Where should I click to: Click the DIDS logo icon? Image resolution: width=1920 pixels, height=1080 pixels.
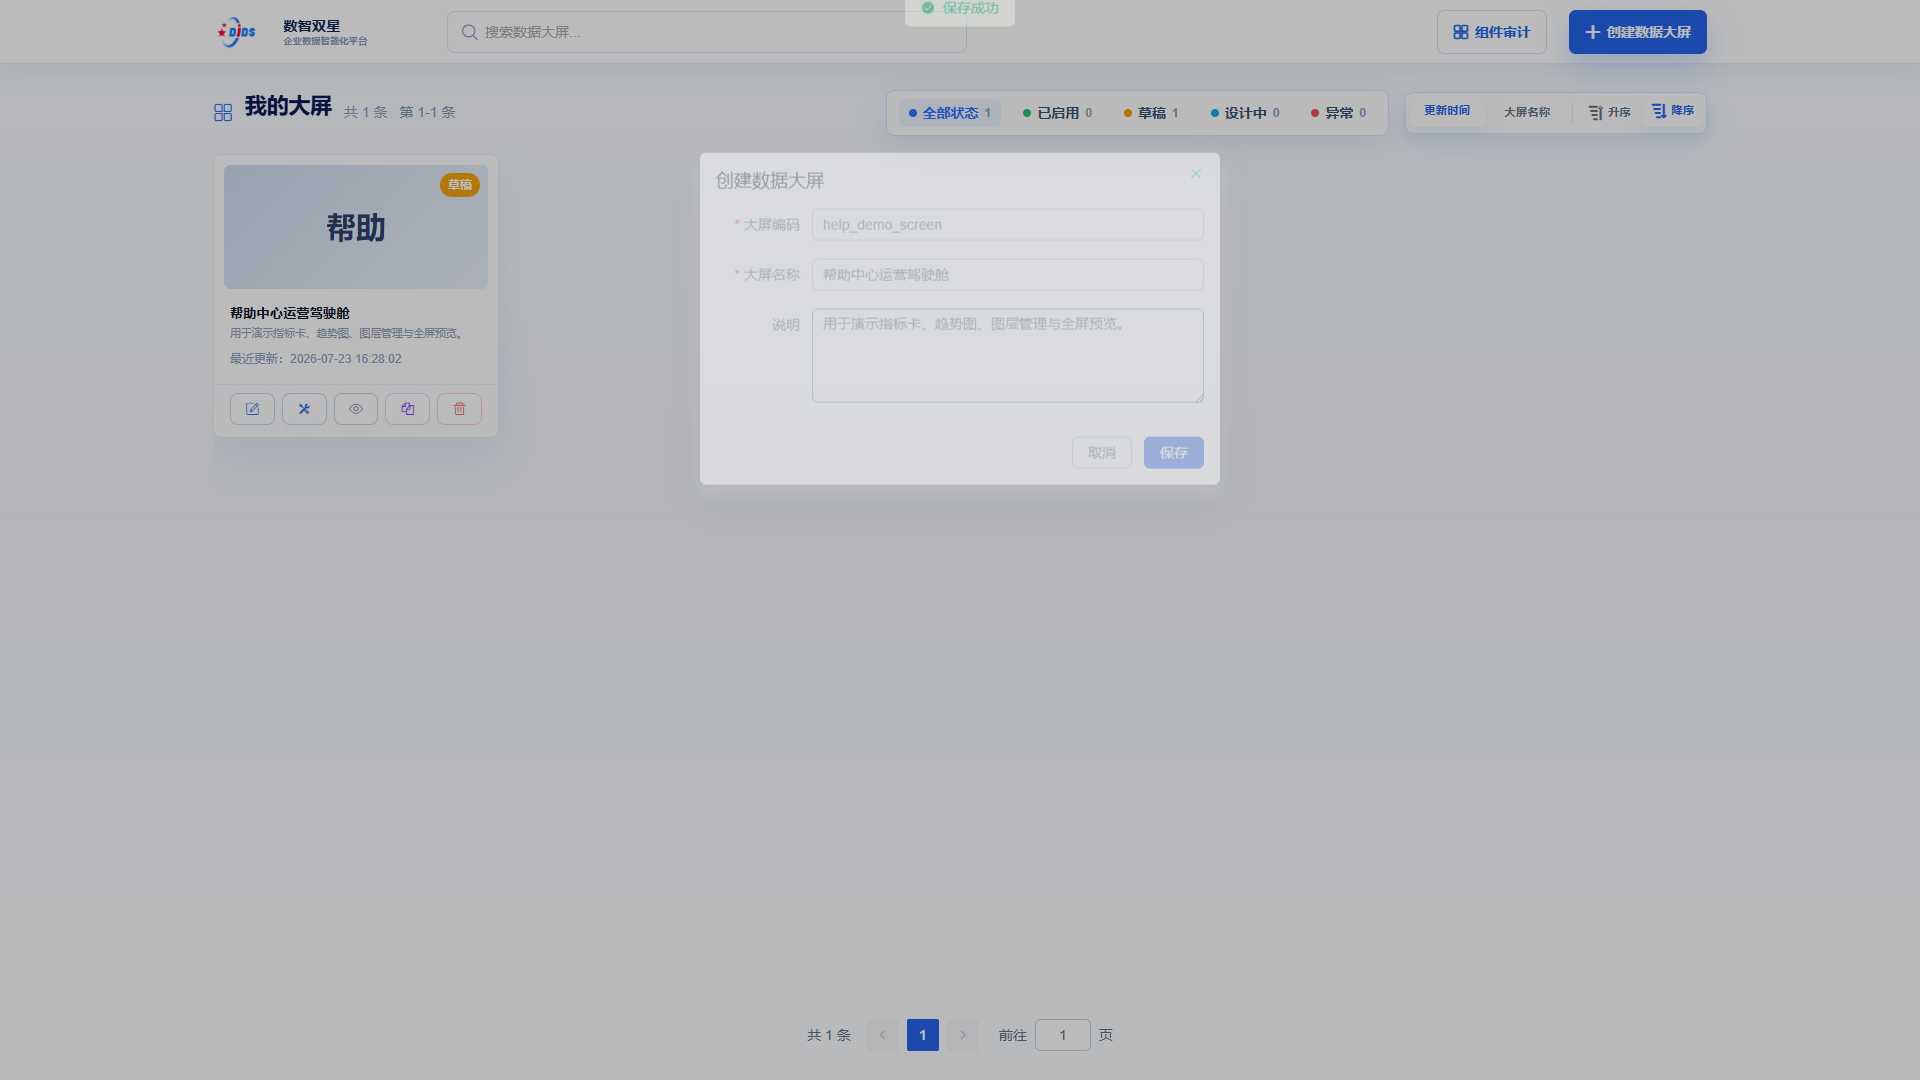point(237,32)
